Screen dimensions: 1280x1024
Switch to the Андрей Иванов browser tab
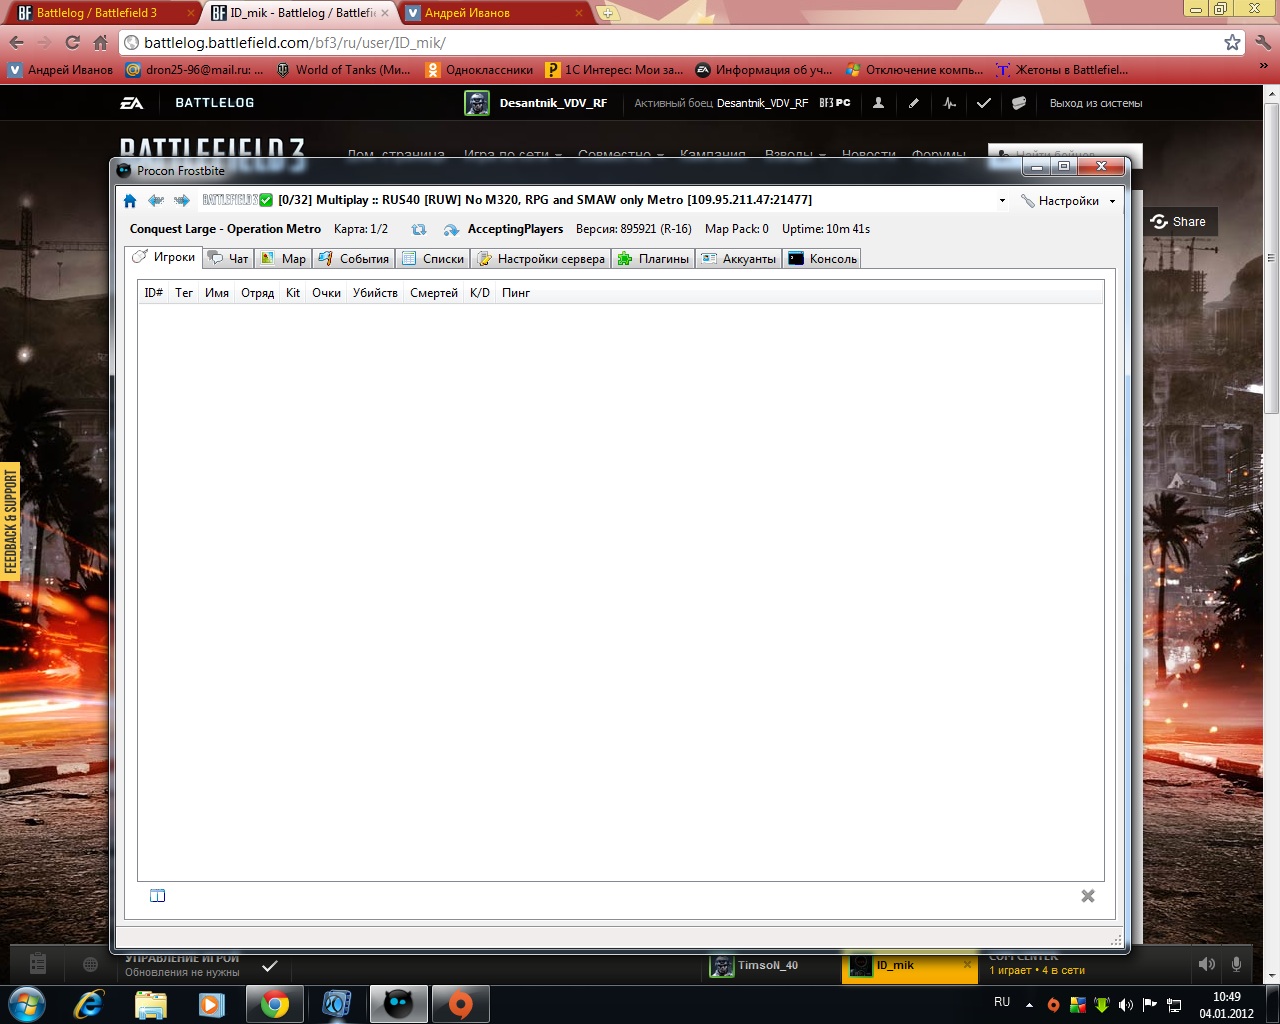pos(495,13)
